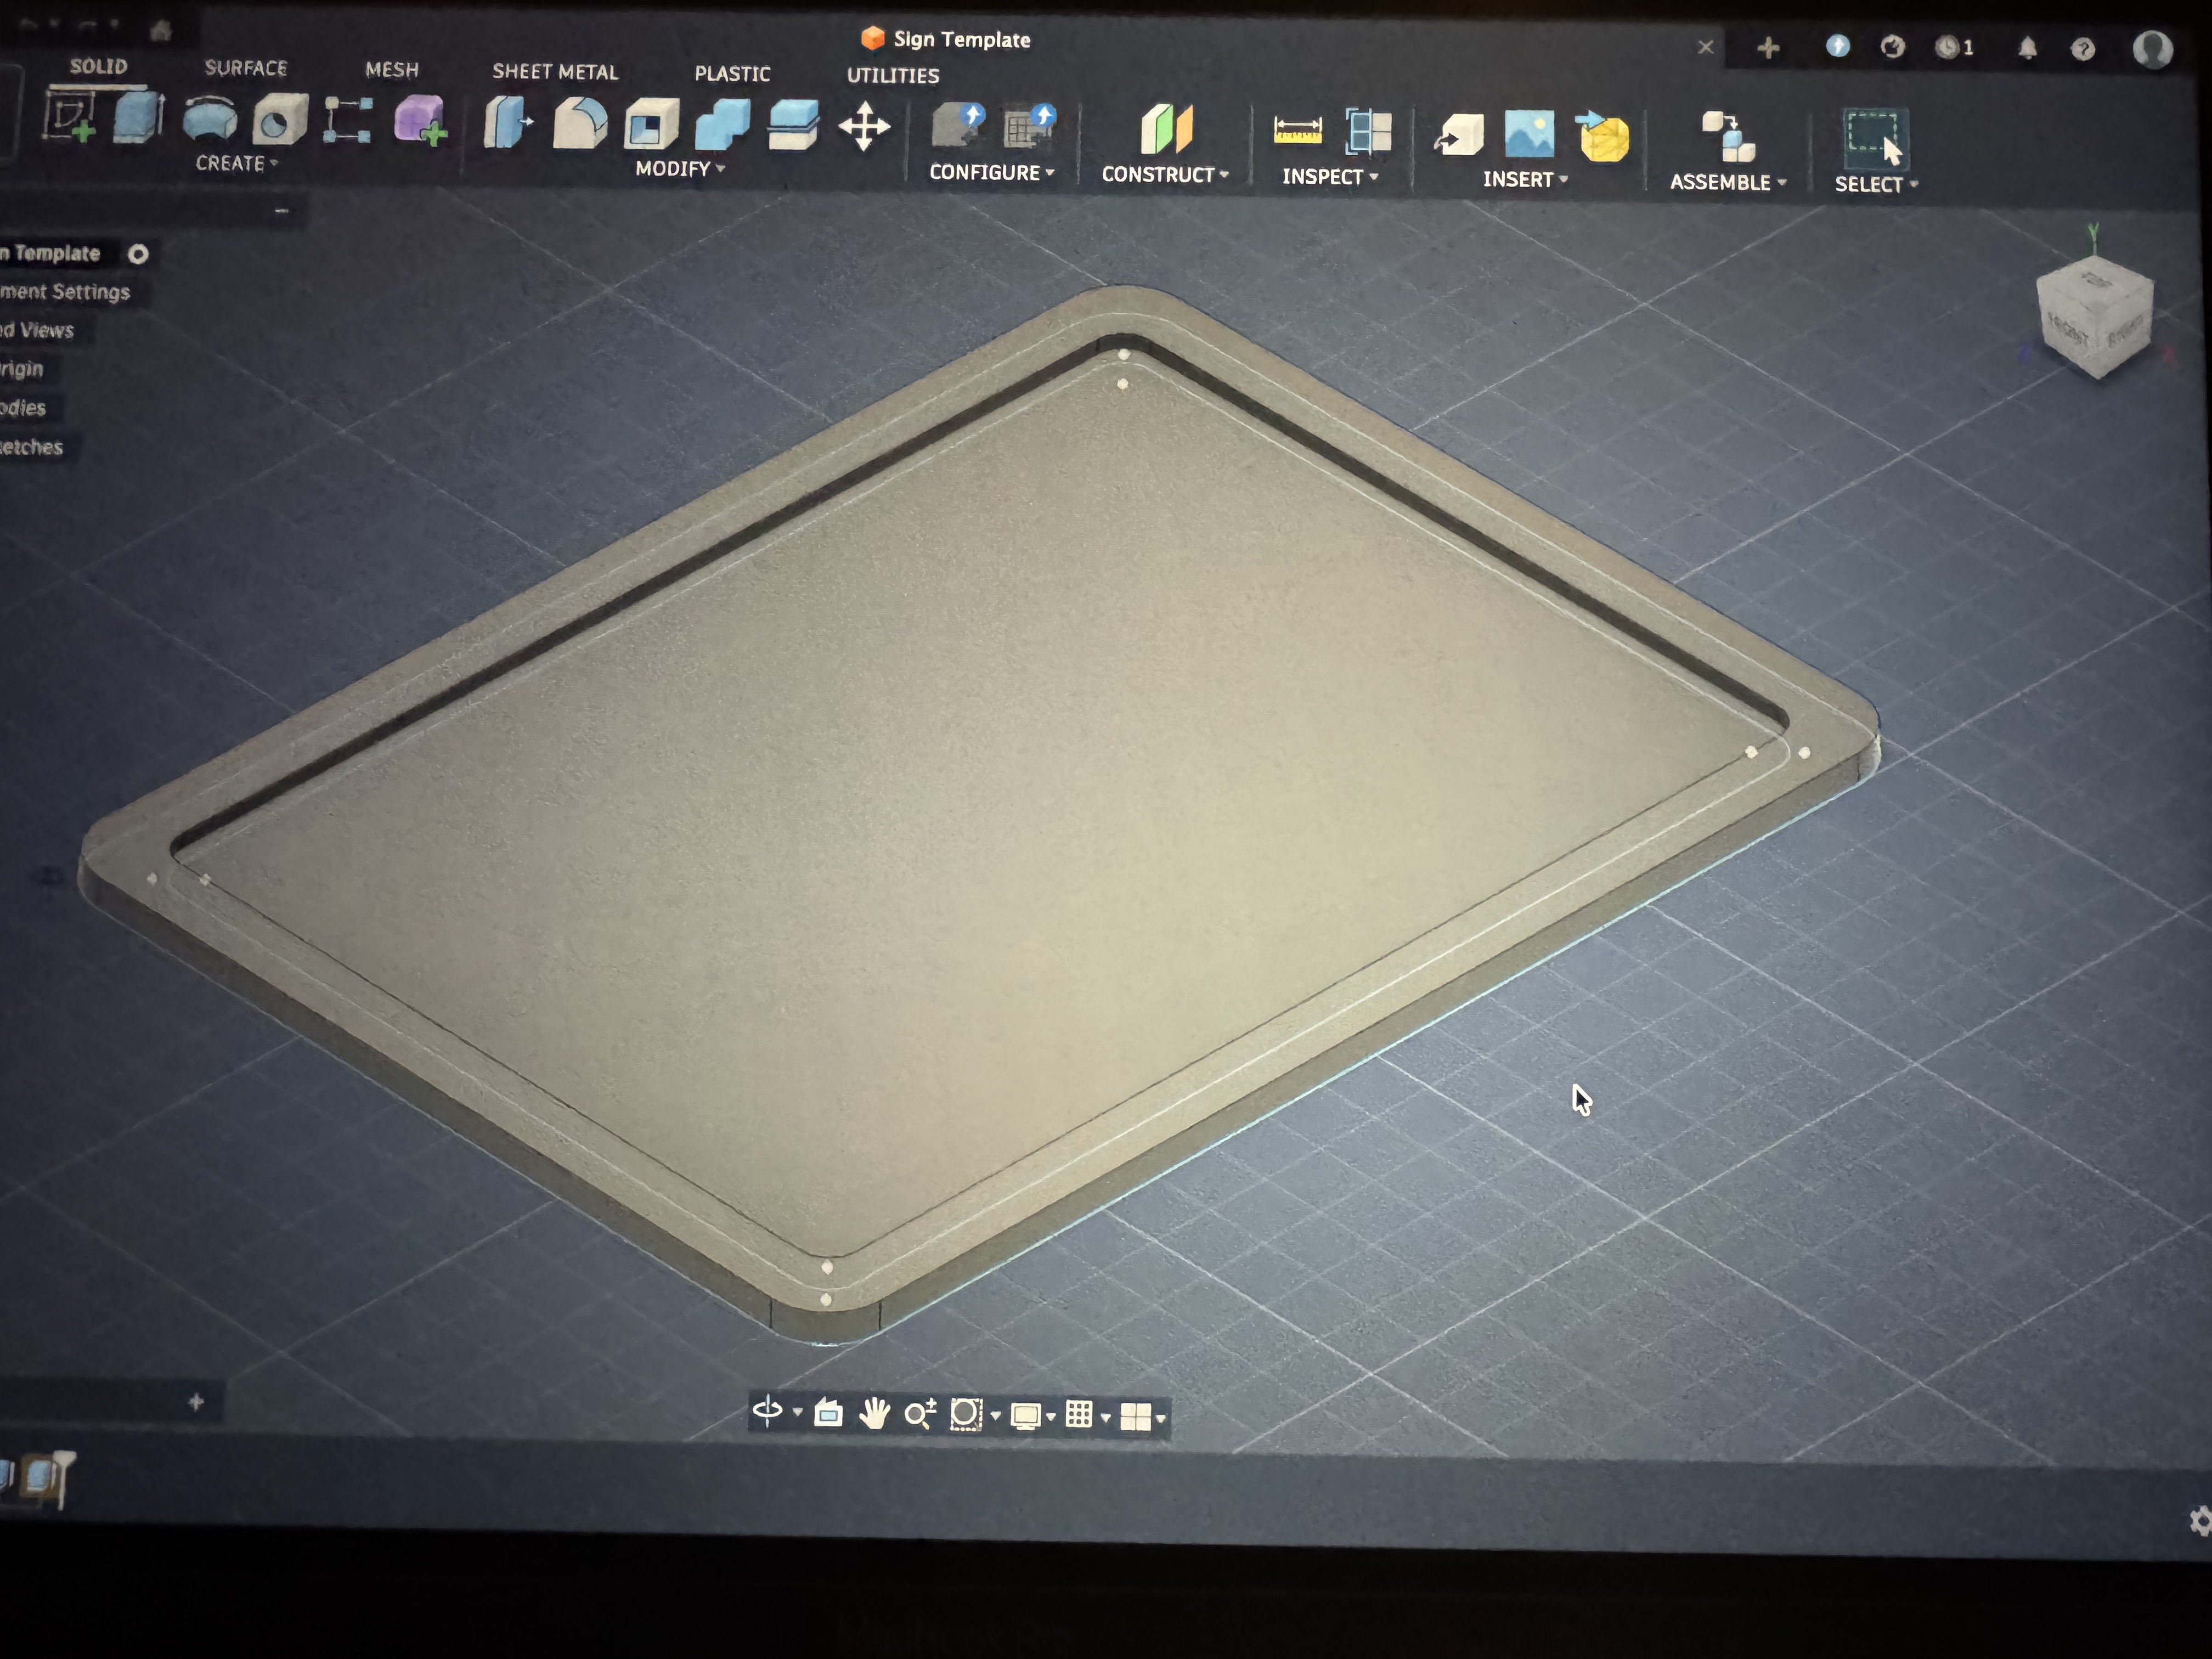Select the Shell tool
The width and height of the screenshot is (2212, 1659).
(x=651, y=125)
